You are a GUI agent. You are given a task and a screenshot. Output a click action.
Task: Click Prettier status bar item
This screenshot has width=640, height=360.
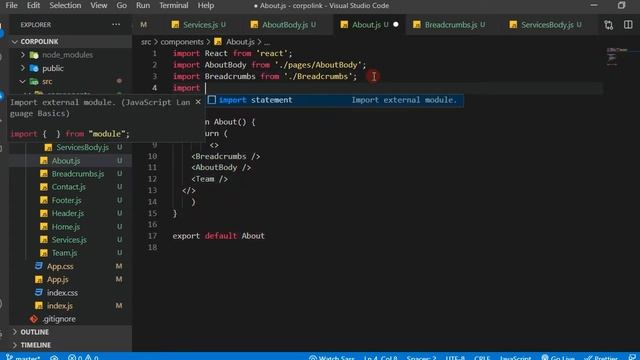point(601,357)
